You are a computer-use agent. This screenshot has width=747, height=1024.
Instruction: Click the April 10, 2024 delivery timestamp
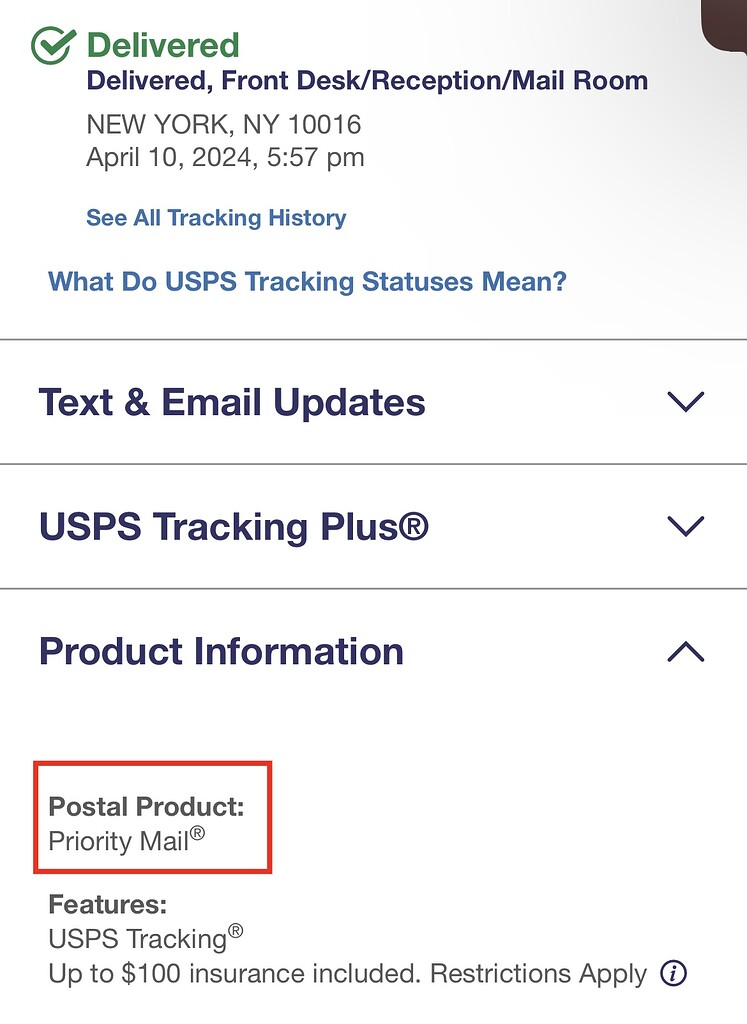click(225, 157)
